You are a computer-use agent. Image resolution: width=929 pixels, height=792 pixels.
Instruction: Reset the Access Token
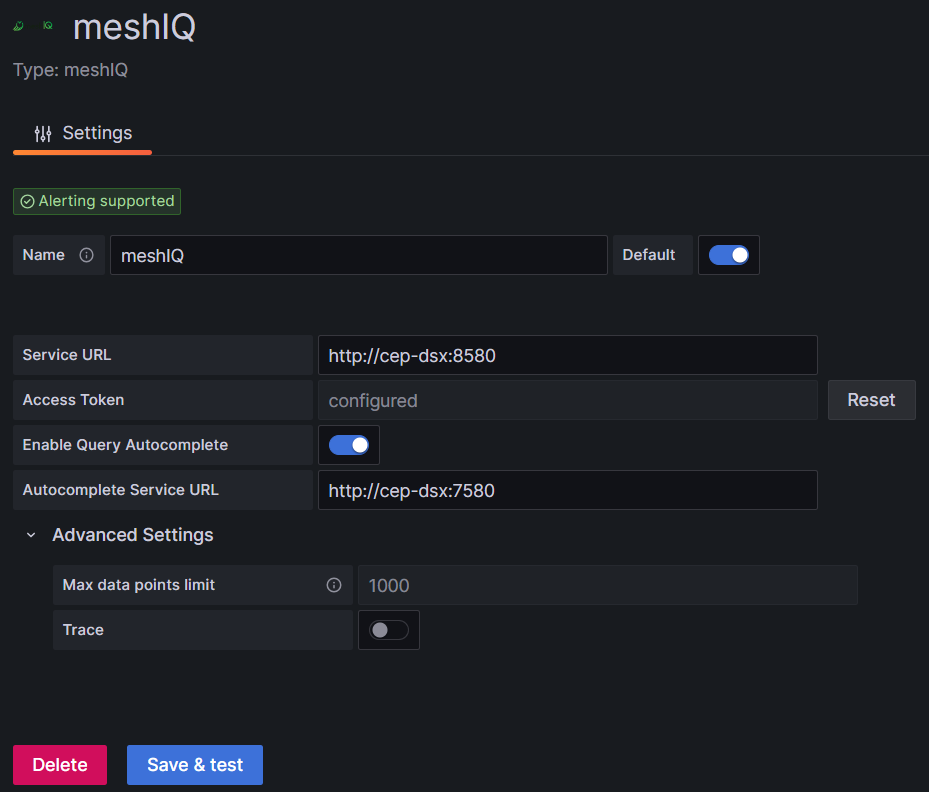pos(872,400)
